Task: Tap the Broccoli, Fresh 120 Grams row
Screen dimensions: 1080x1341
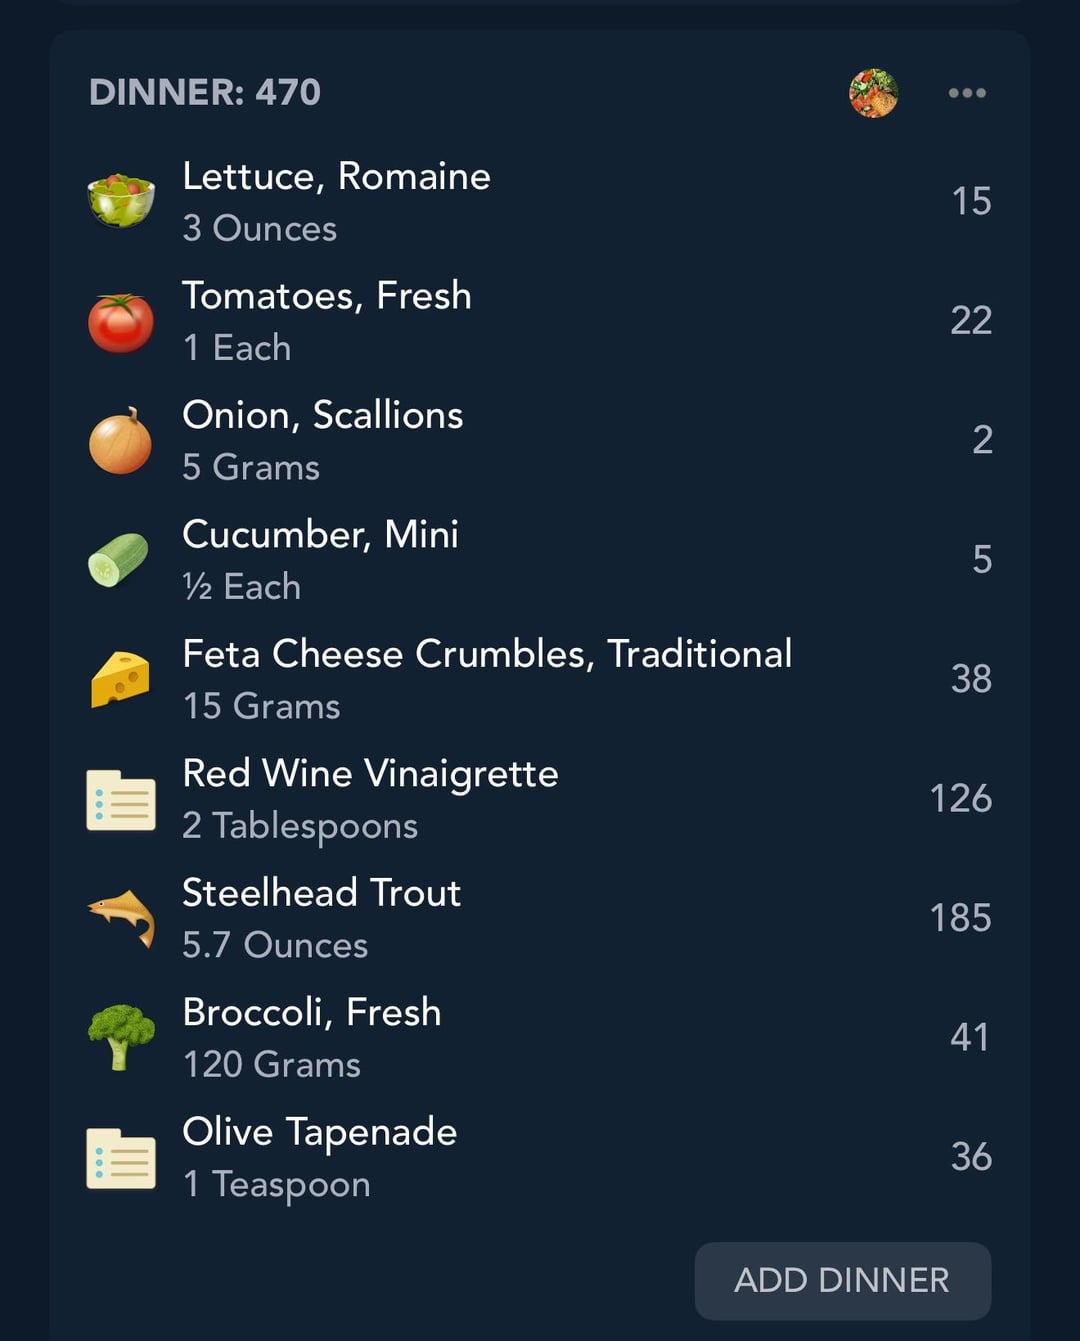Action: (540, 1037)
